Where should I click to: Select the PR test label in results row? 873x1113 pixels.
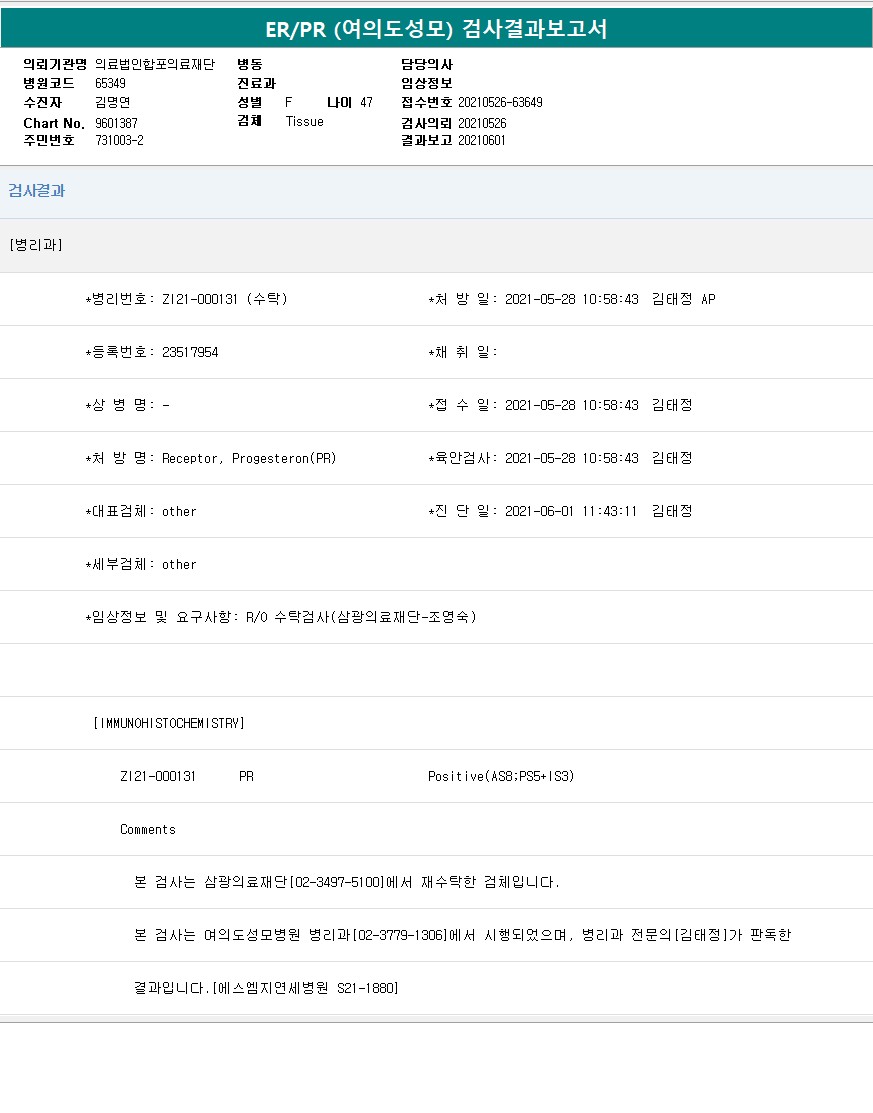point(246,777)
